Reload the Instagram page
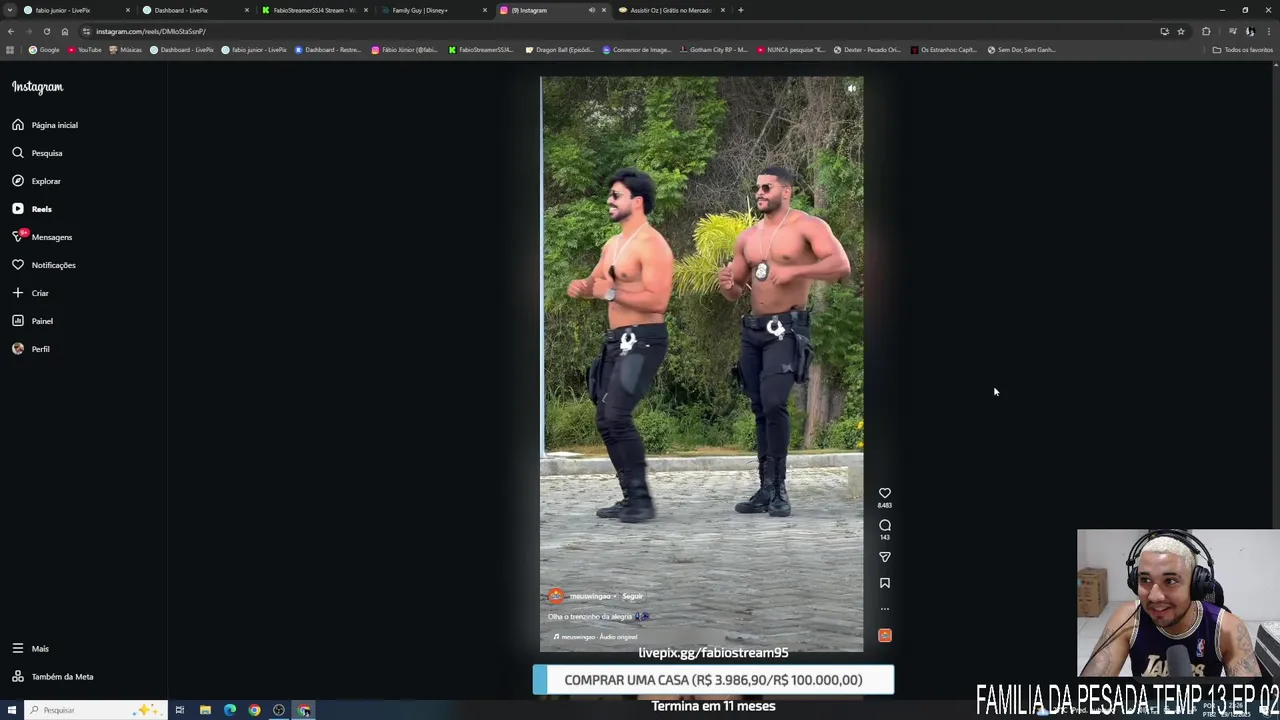The height and width of the screenshot is (720, 1280). coord(46,31)
